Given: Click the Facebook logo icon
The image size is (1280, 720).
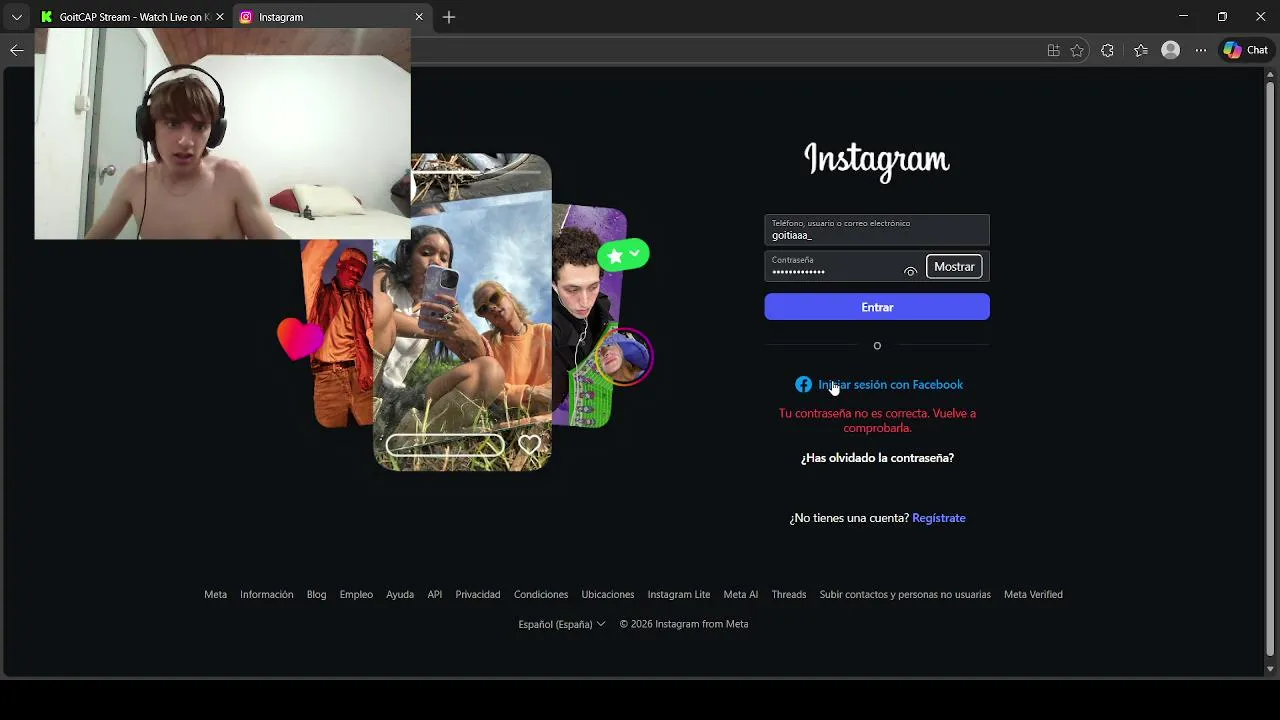Looking at the screenshot, I should coord(803,384).
